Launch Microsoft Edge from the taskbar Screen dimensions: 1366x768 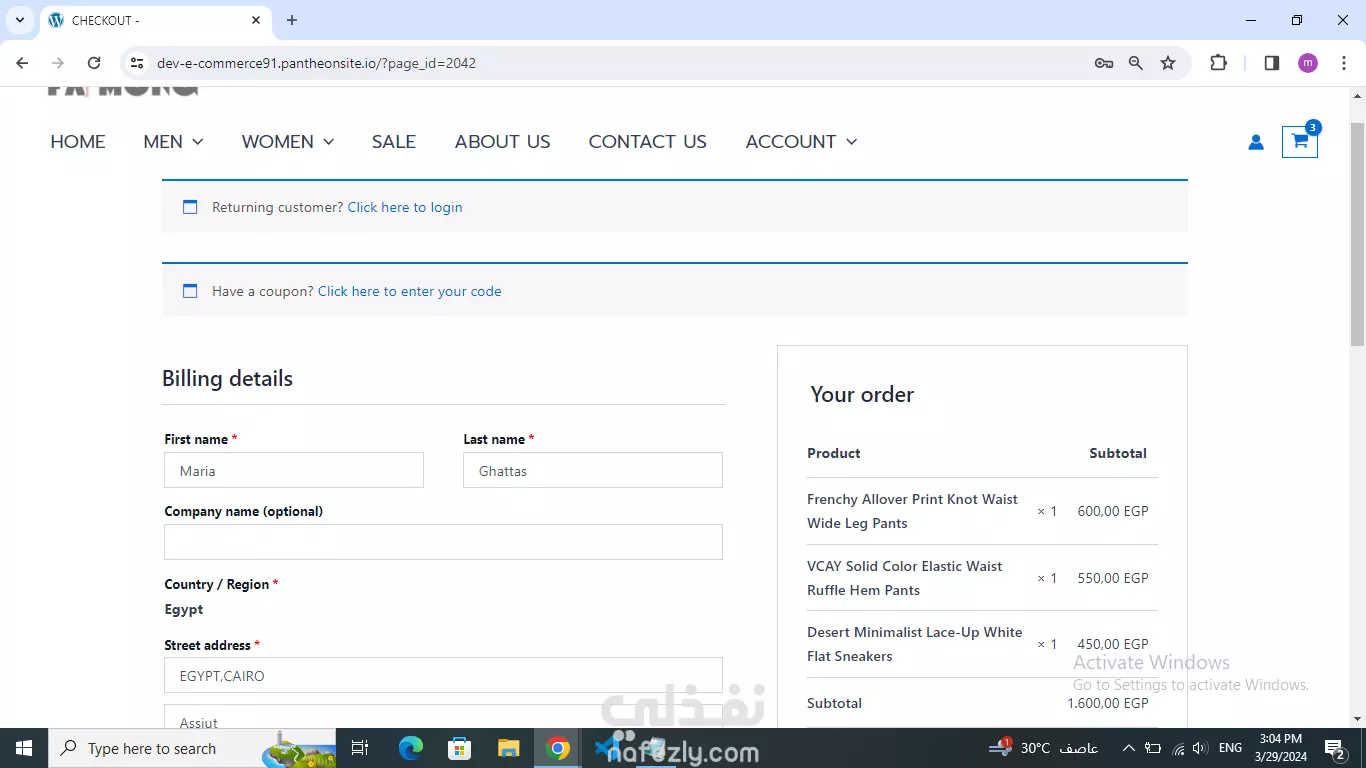[x=411, y=748]
